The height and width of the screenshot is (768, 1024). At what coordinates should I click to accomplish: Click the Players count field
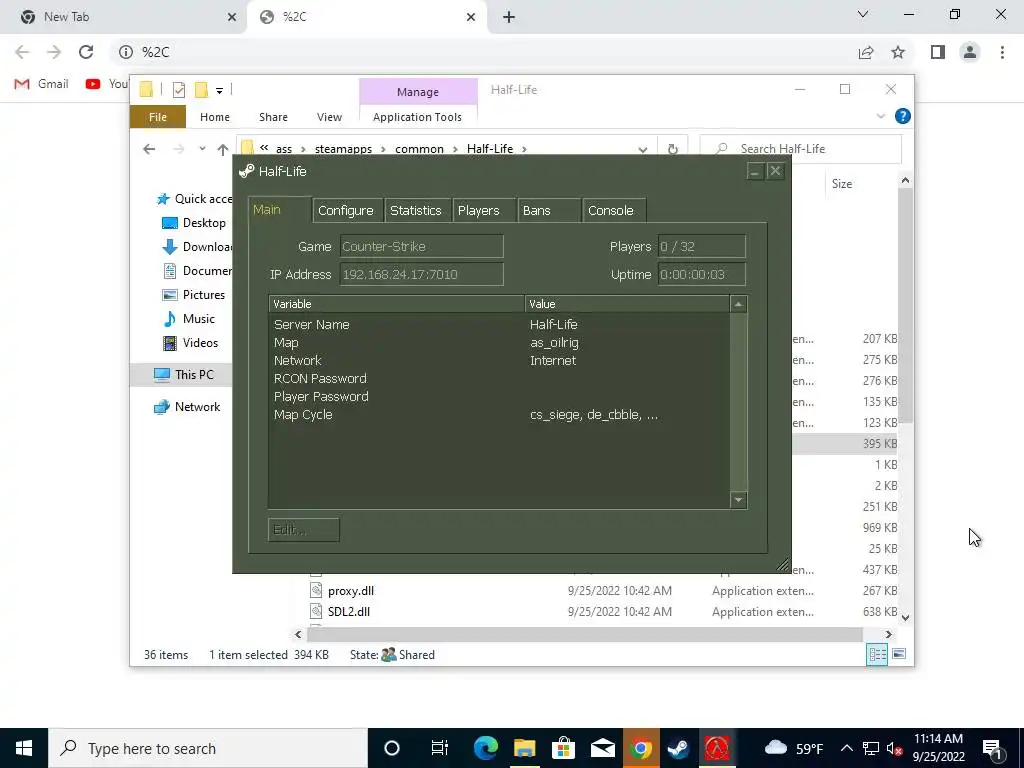701,247
